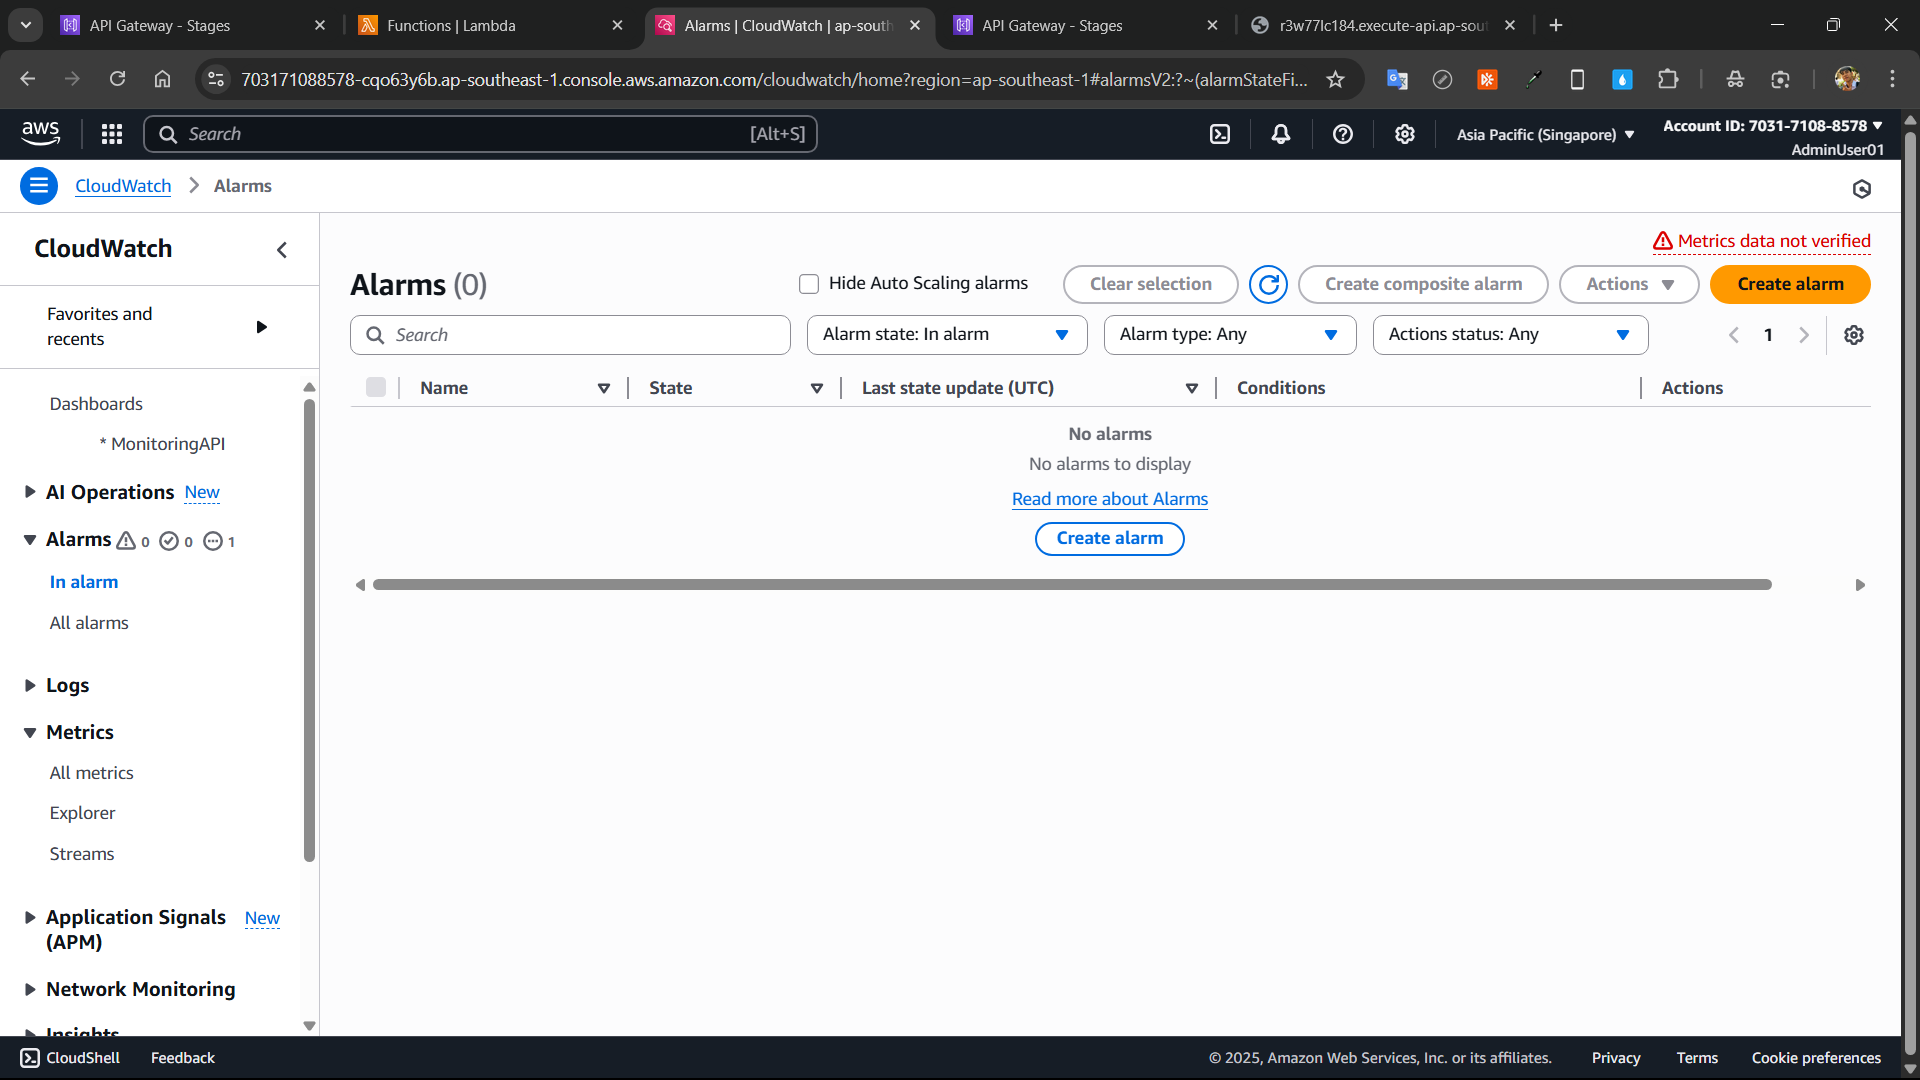Click AWS top Search bar
Viewport: 1920px width, 1080px height.
[x=480, y=134]
